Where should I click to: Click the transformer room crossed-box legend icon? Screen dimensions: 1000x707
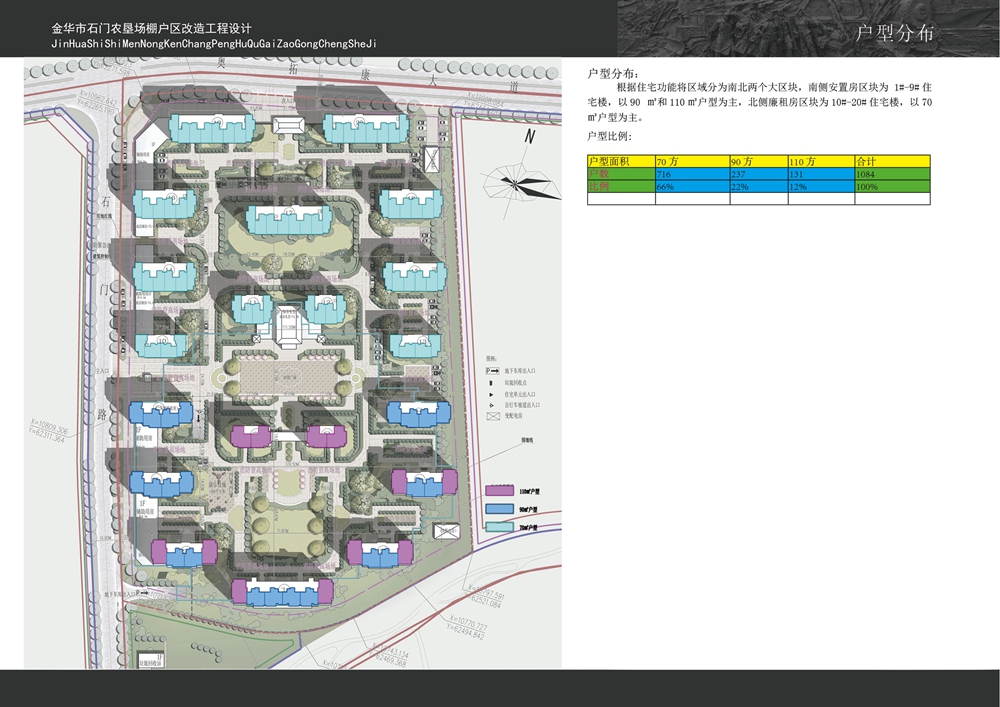click(x=491, y=418)
